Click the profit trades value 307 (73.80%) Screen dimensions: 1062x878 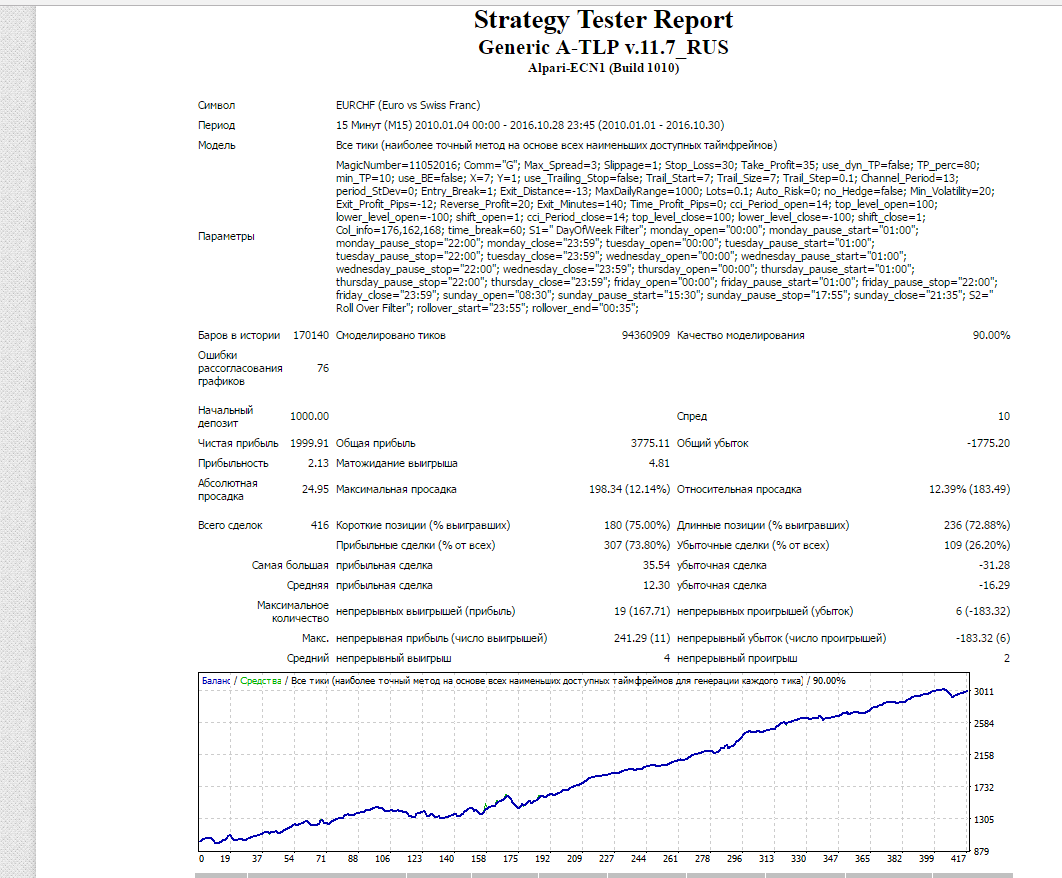[637, 545]
